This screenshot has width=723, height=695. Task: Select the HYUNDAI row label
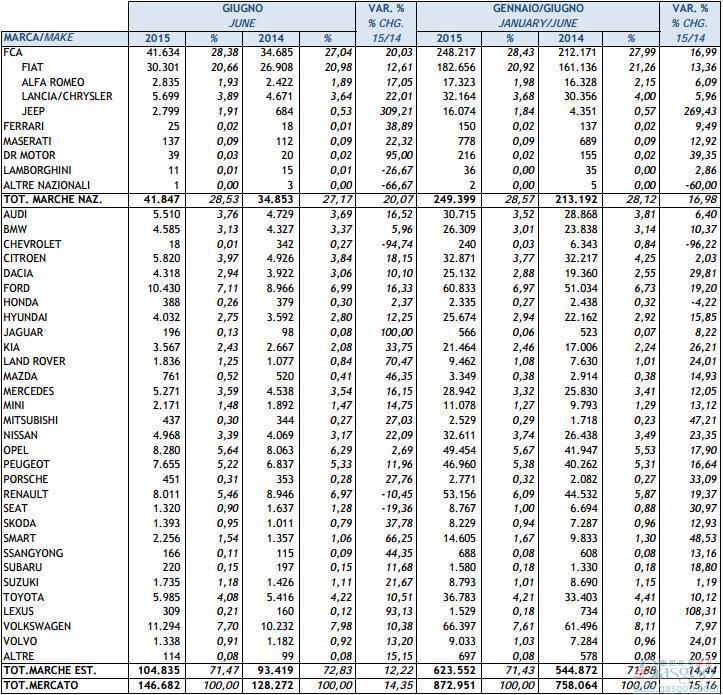pos(25,317)
